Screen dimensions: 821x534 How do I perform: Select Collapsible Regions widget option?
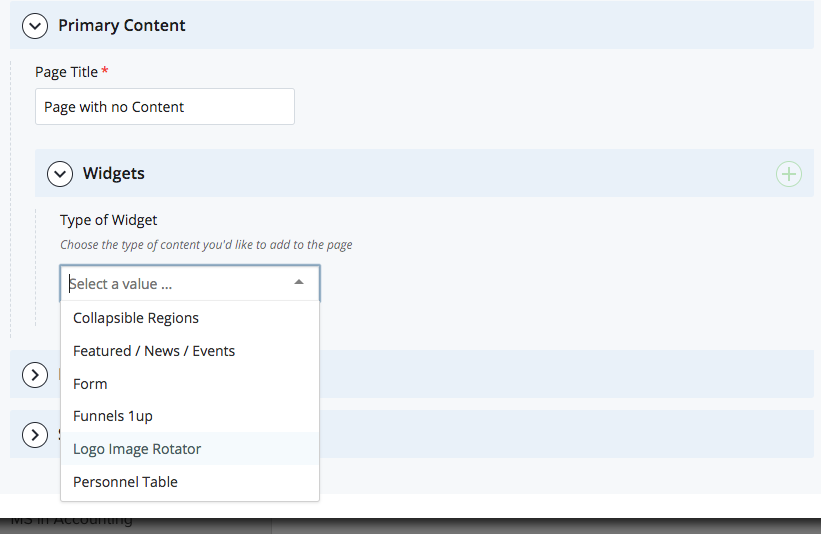136,318
